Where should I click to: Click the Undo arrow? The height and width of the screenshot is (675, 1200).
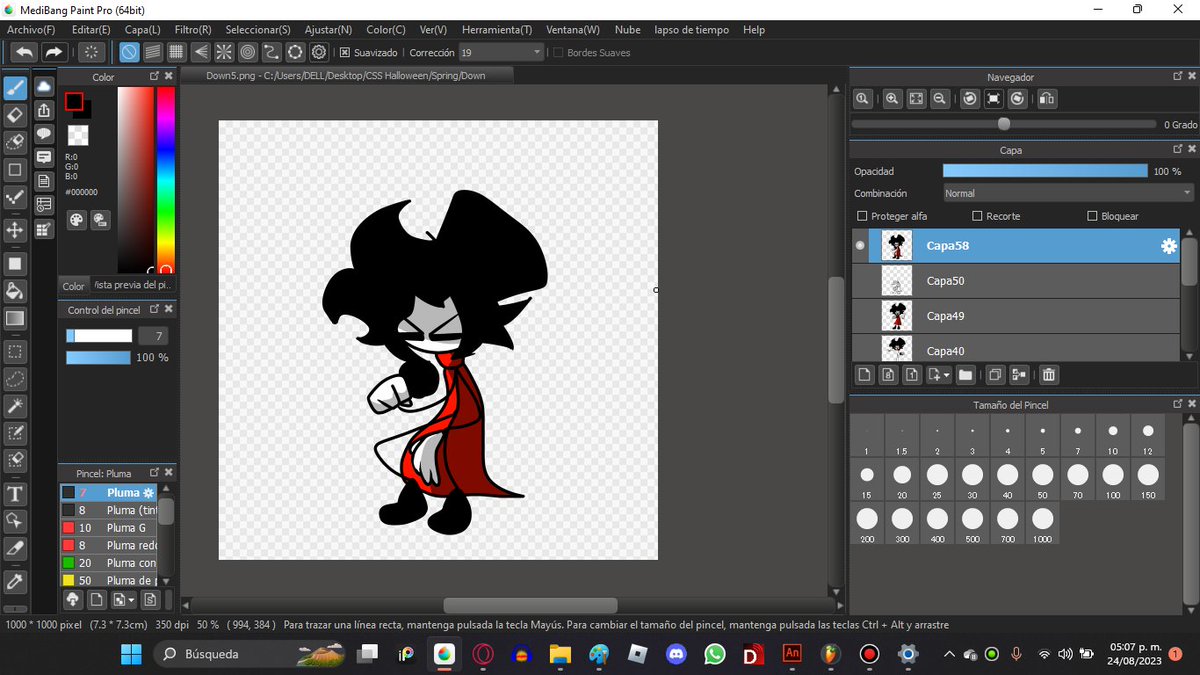[x=25, y=52]
